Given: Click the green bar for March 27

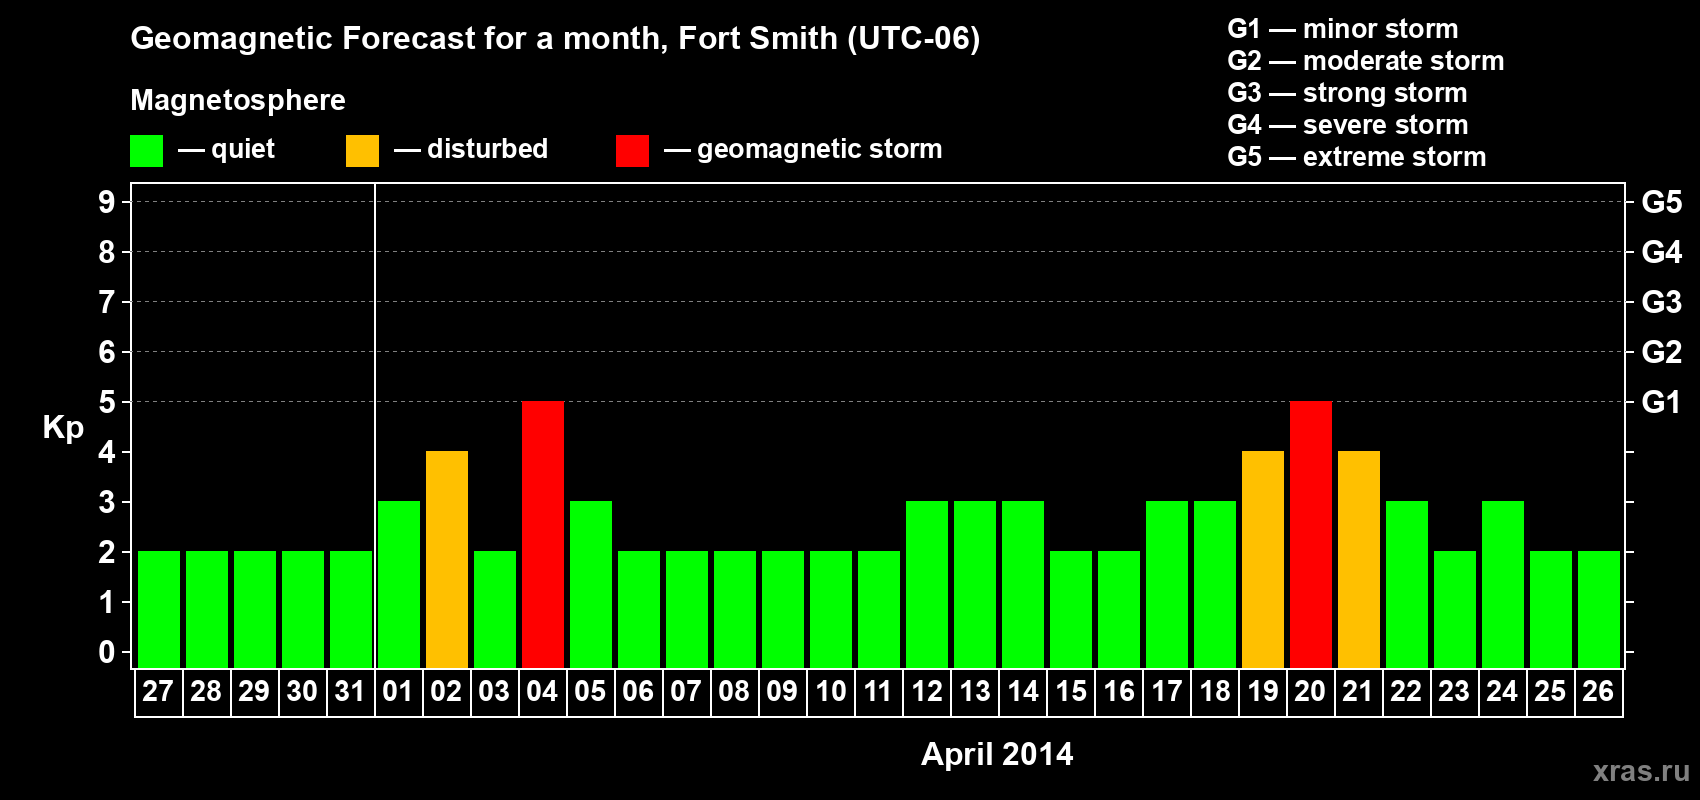Looking at the screenshot, I should (159, 610).
